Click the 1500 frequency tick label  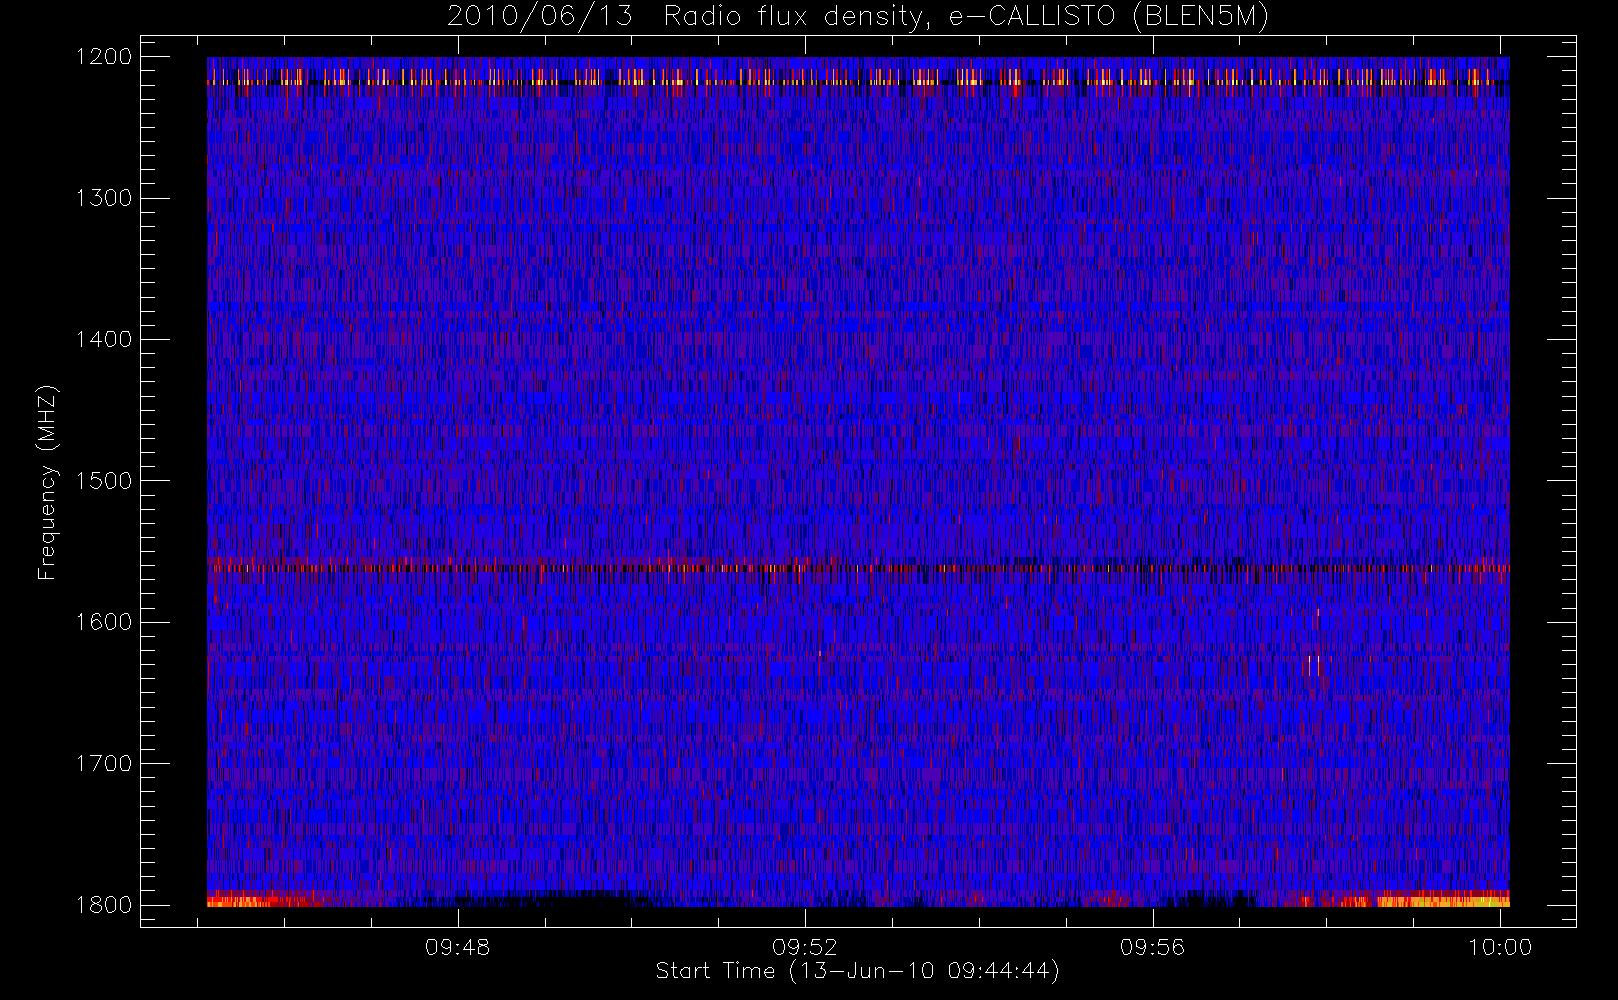point(104,481)
